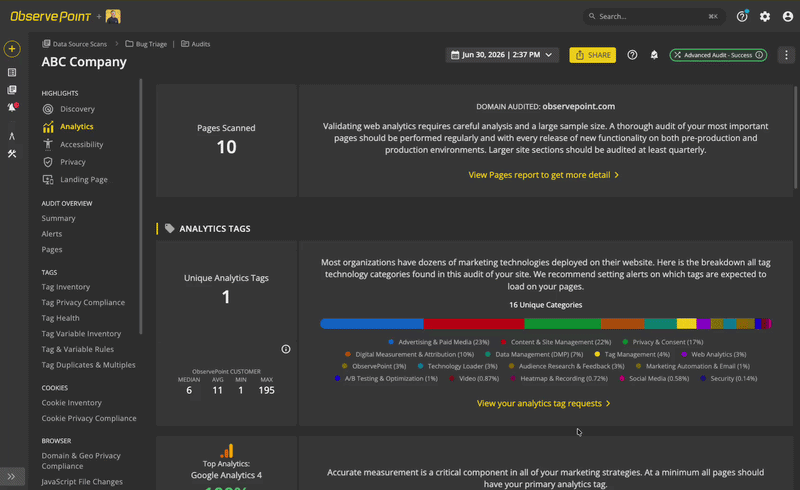Open the top bar help icon with blue dot
Viewport: 800px width, 490px height.
[742, 16]
